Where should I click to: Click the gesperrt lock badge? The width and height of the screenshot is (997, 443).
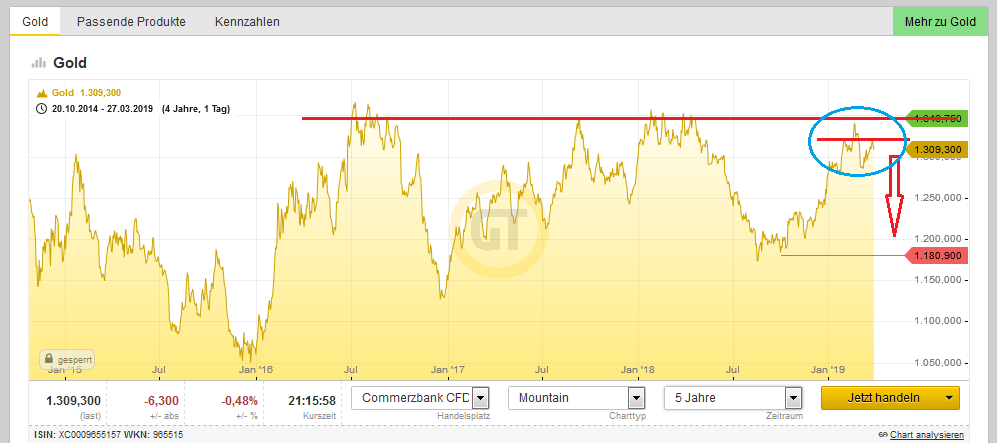click(67, 359)
